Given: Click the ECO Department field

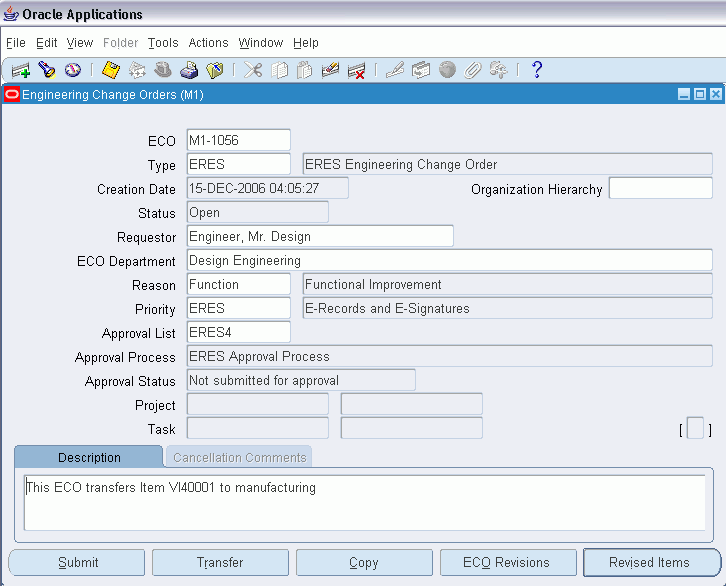Looking at the screenshot, I should [450, 261].
